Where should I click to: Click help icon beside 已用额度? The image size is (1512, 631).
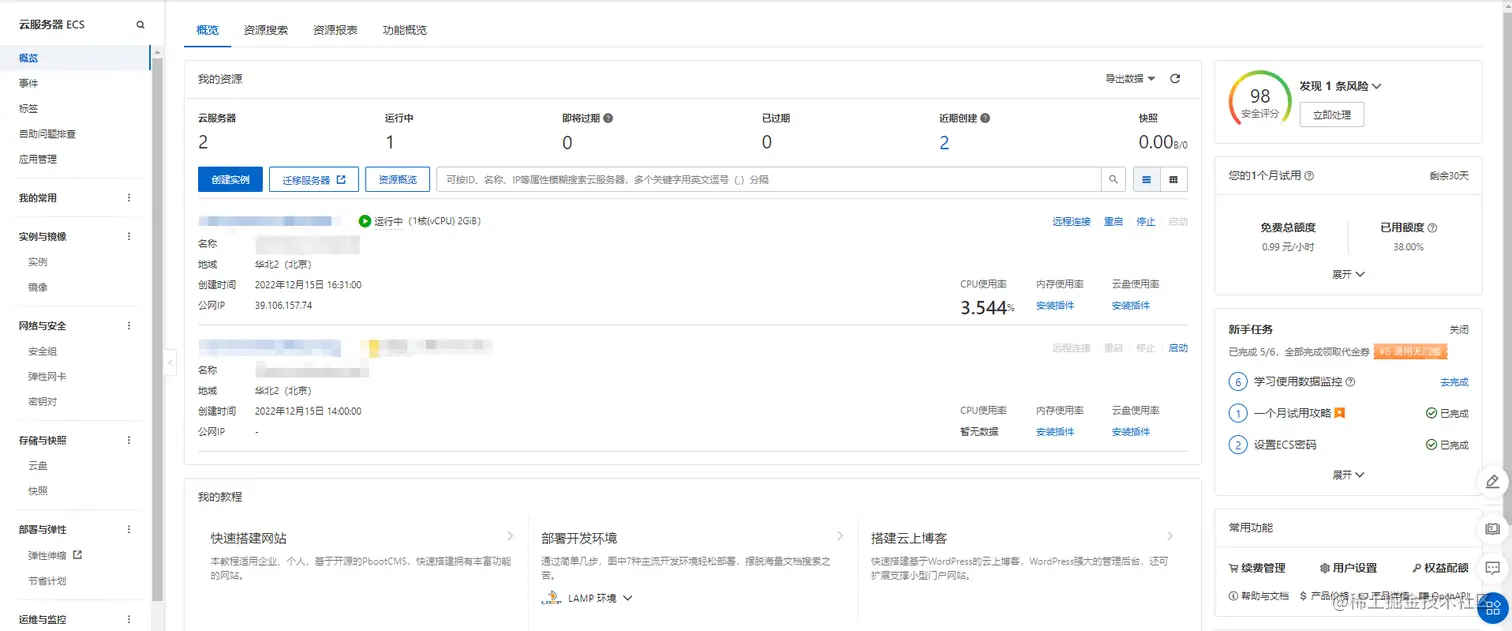[1432, 228]
